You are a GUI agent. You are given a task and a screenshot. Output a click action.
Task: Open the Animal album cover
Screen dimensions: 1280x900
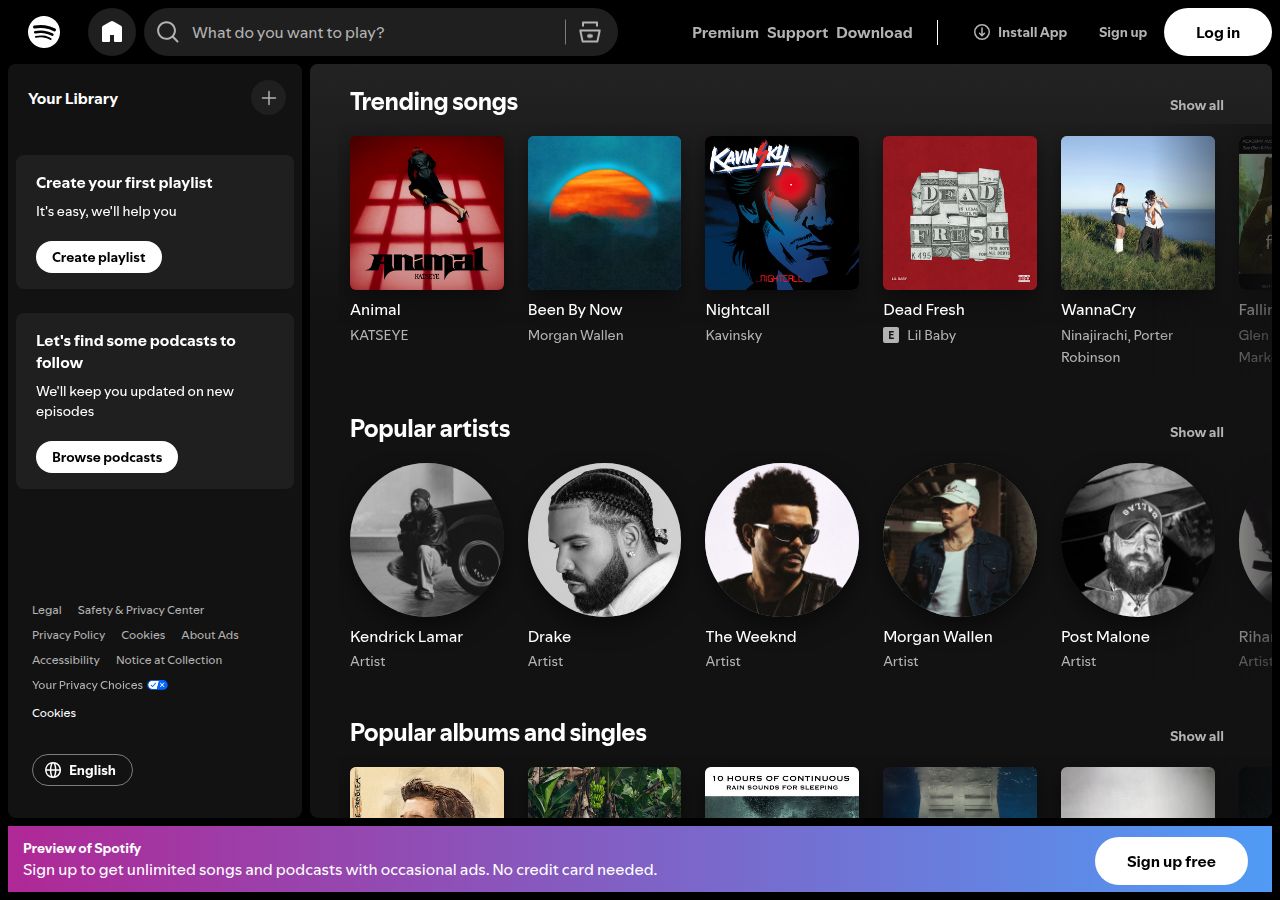pyautogui.click(x=427, y=213)
